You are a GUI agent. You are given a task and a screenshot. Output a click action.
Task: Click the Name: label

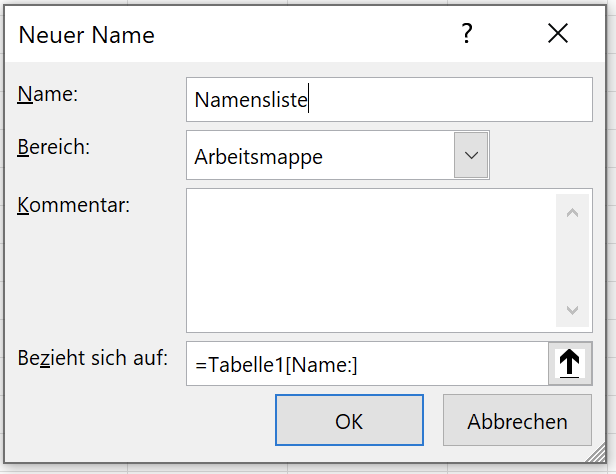(48, 94)
